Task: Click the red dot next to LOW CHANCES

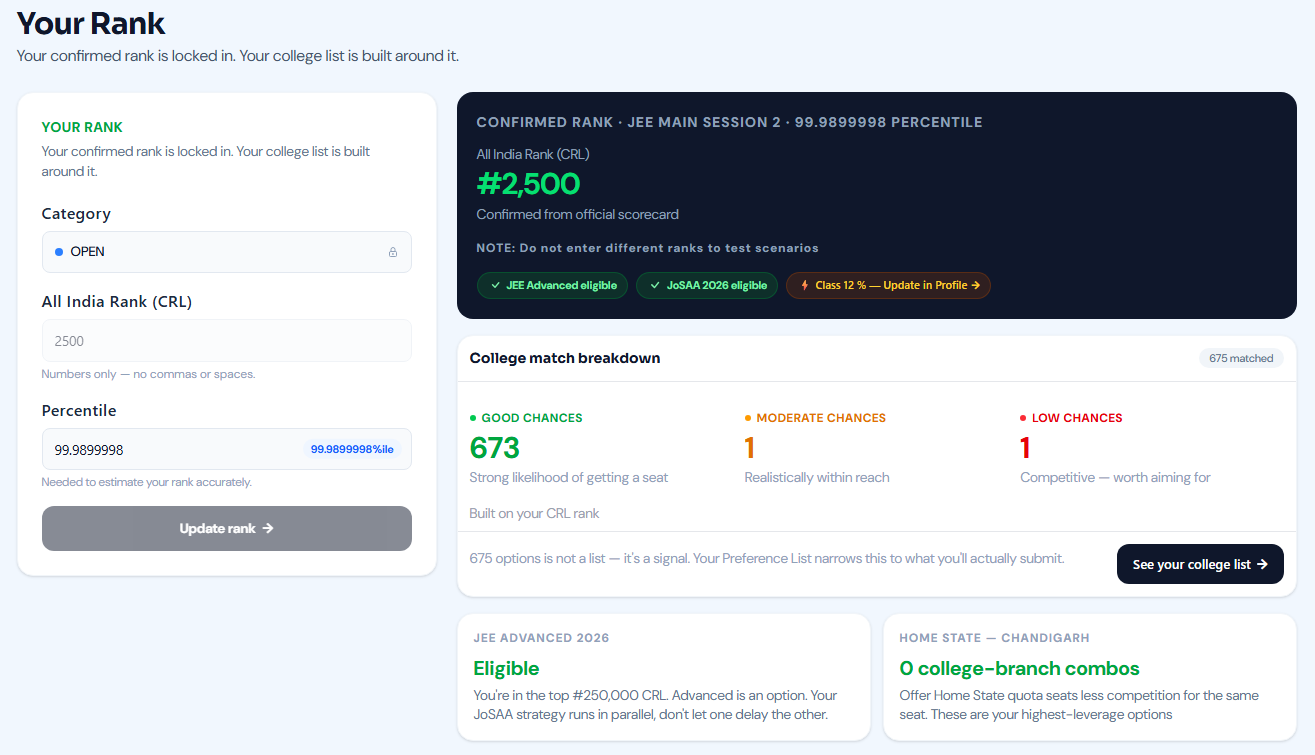Action: point(1023,418)
